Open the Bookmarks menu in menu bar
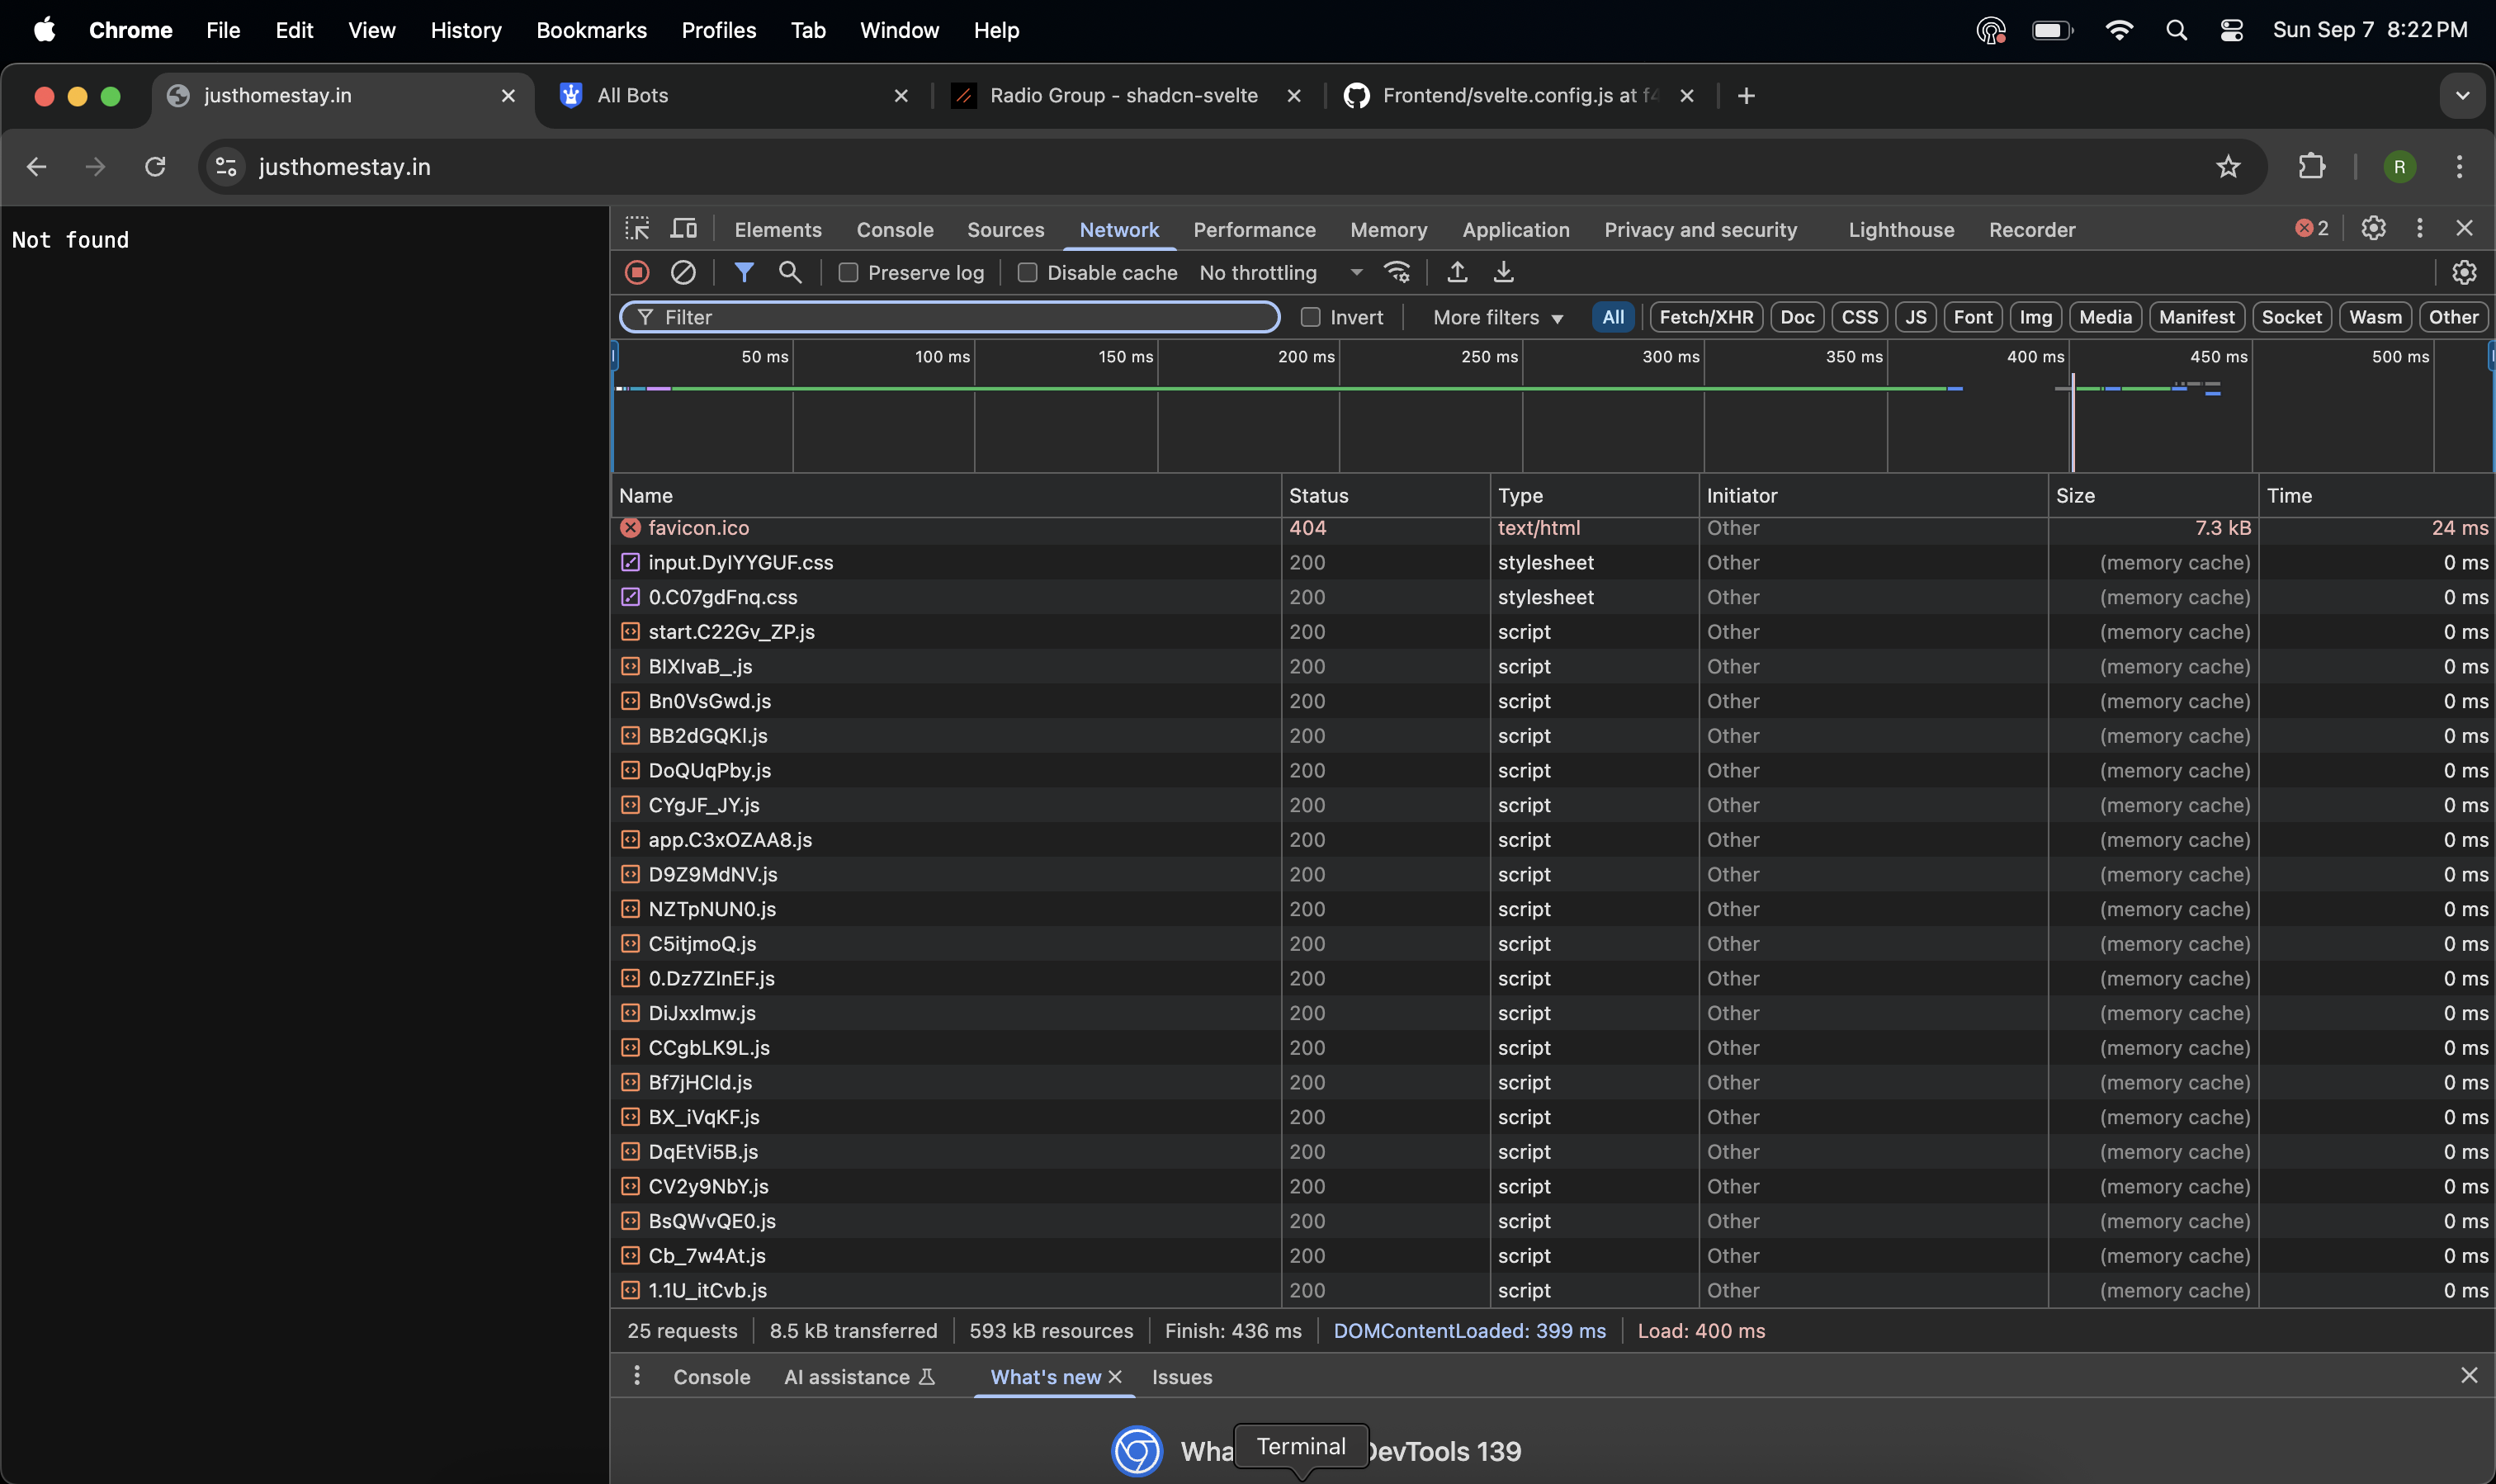The width and height of the screenshot is (2496, 1484). click(x=591, y=30)
